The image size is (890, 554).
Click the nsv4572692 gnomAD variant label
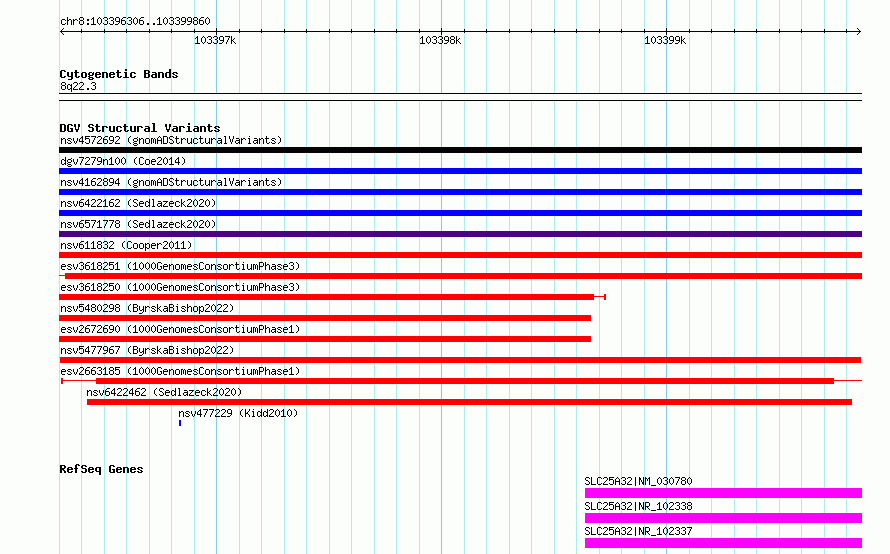171,140
